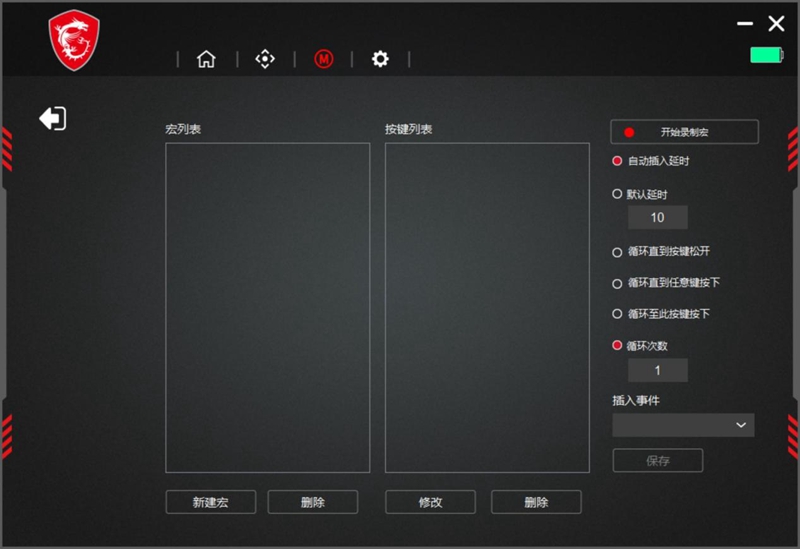Click 删除 next to 新建宏
Image resolution: width=800 pixels, height=549 pixels.
[x=313, y=502]
